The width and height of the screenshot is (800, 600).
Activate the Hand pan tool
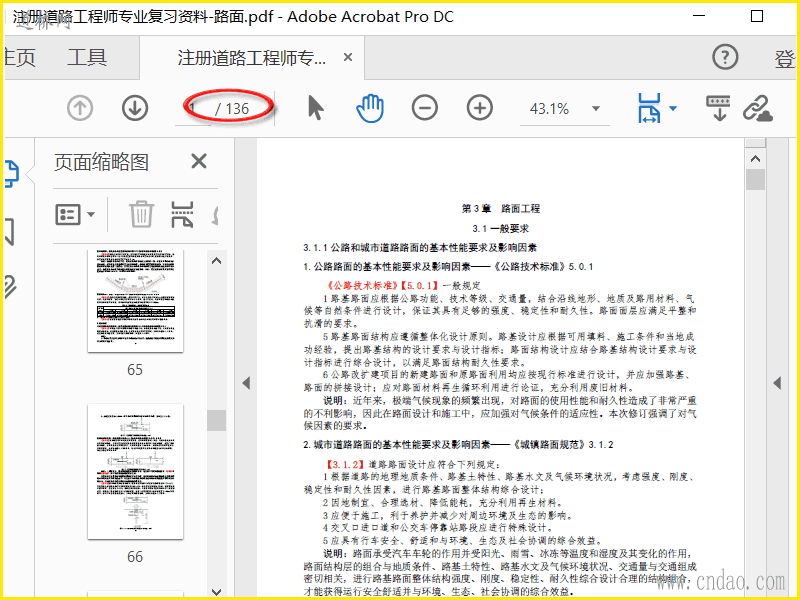[x=370, y=108]
